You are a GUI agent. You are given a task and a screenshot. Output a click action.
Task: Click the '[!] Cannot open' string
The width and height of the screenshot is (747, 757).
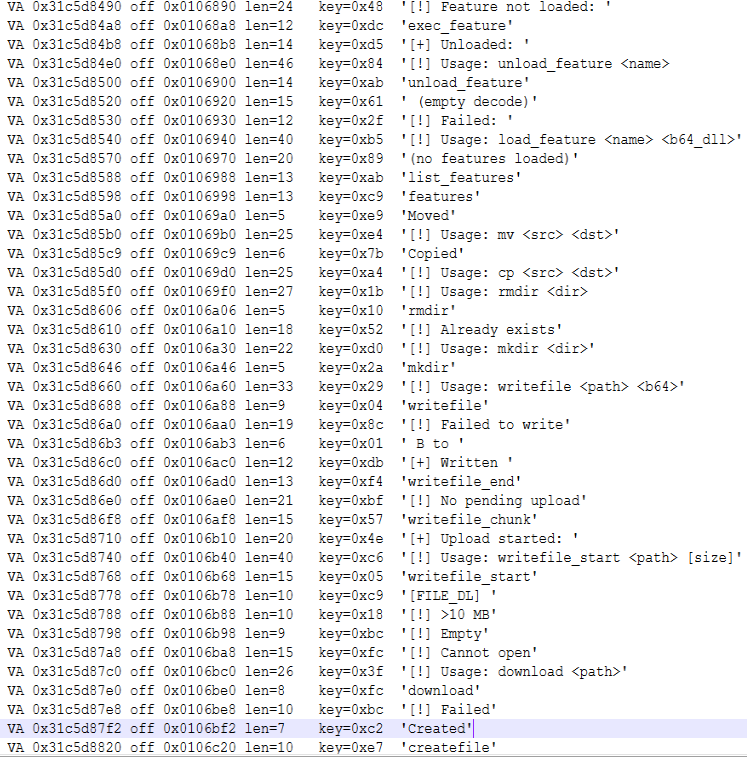tap(469, 653)
